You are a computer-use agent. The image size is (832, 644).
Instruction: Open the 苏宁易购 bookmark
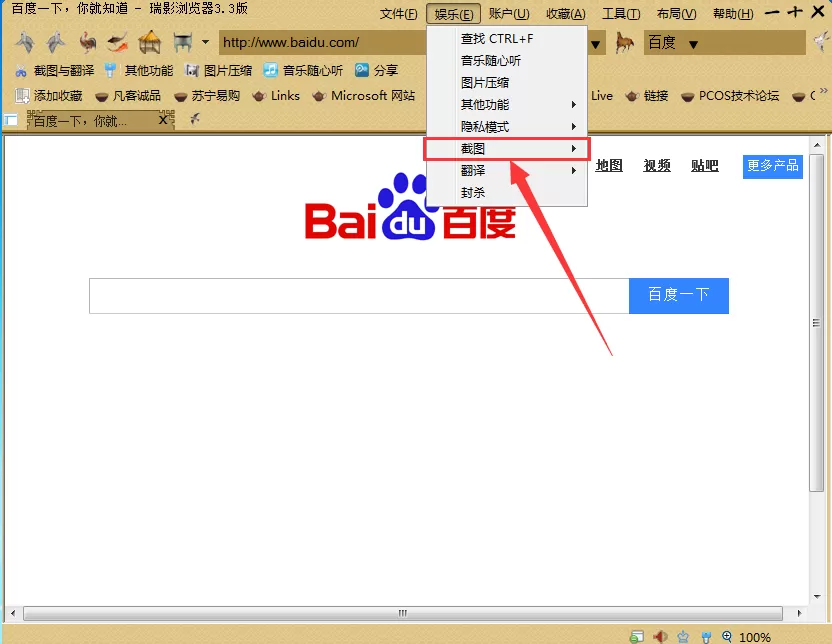207,96
